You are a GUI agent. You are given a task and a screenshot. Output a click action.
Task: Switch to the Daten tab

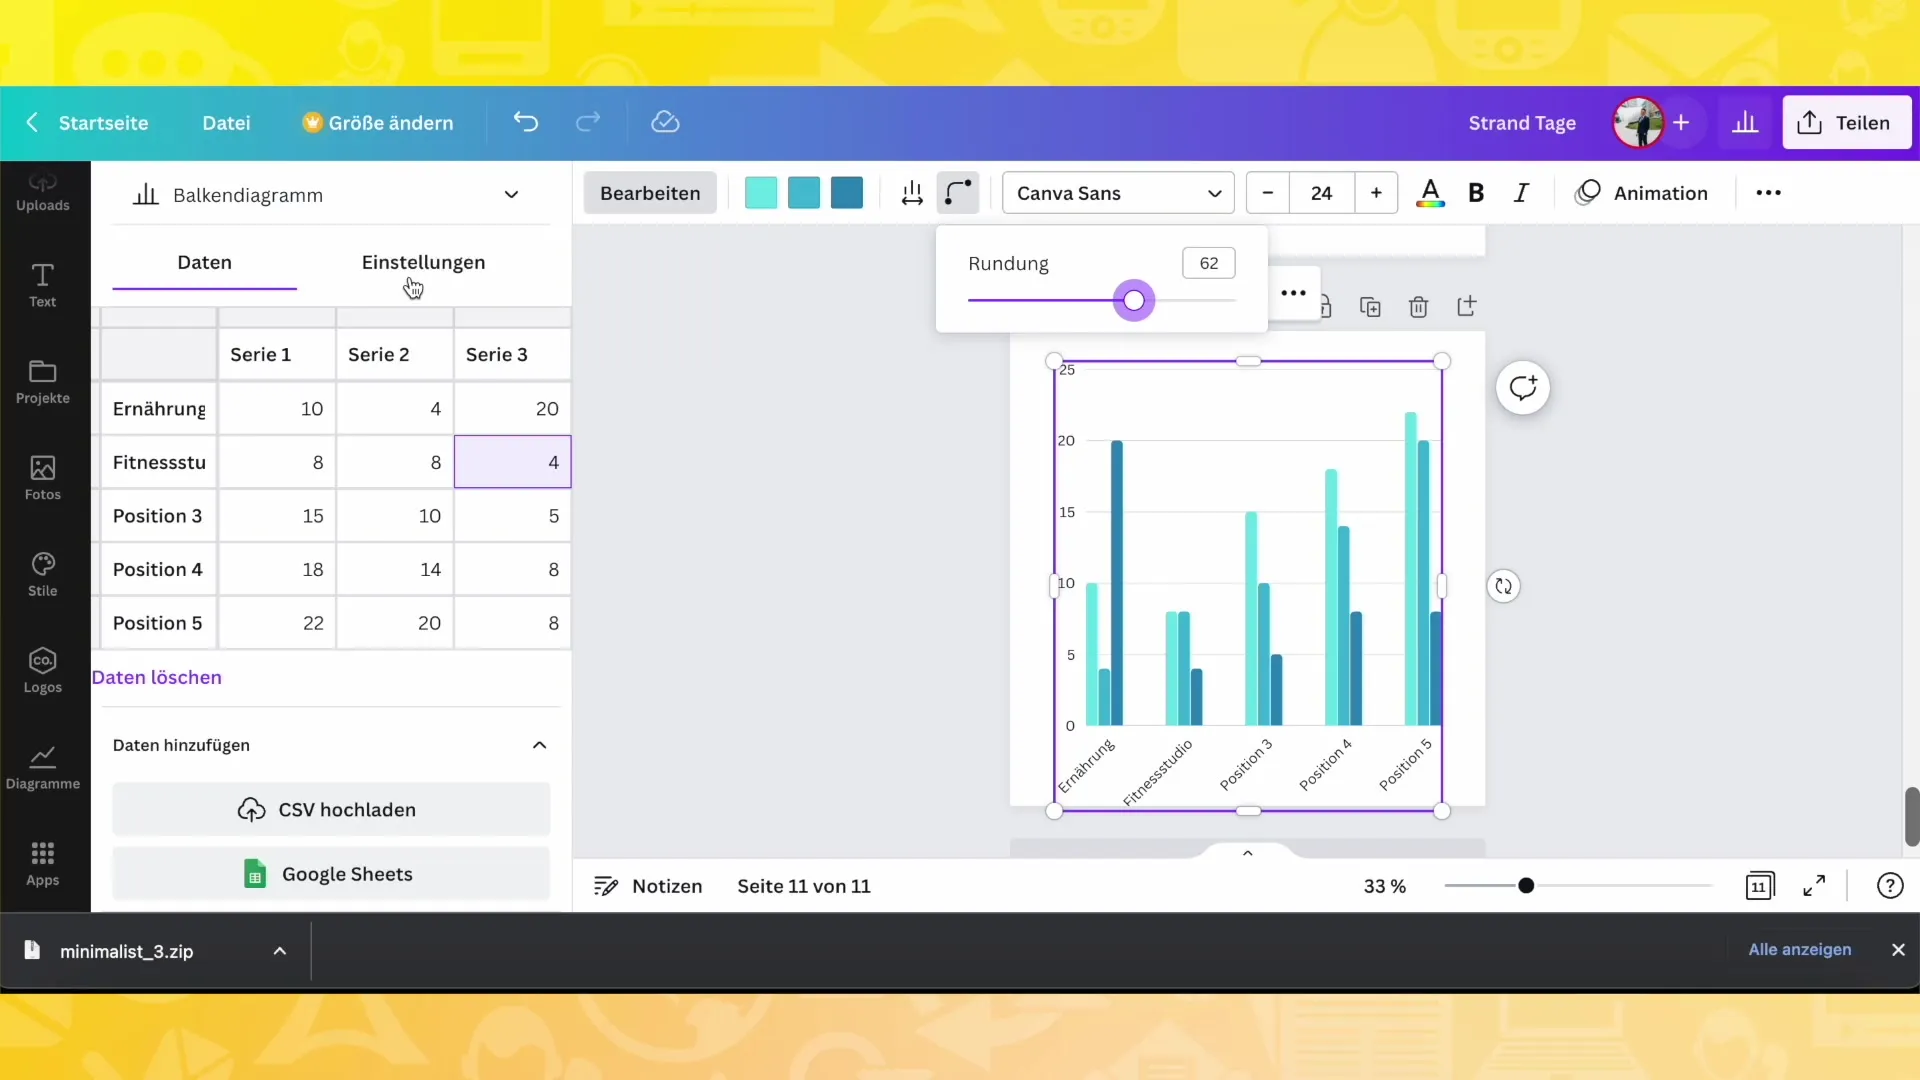pos(204,262)
